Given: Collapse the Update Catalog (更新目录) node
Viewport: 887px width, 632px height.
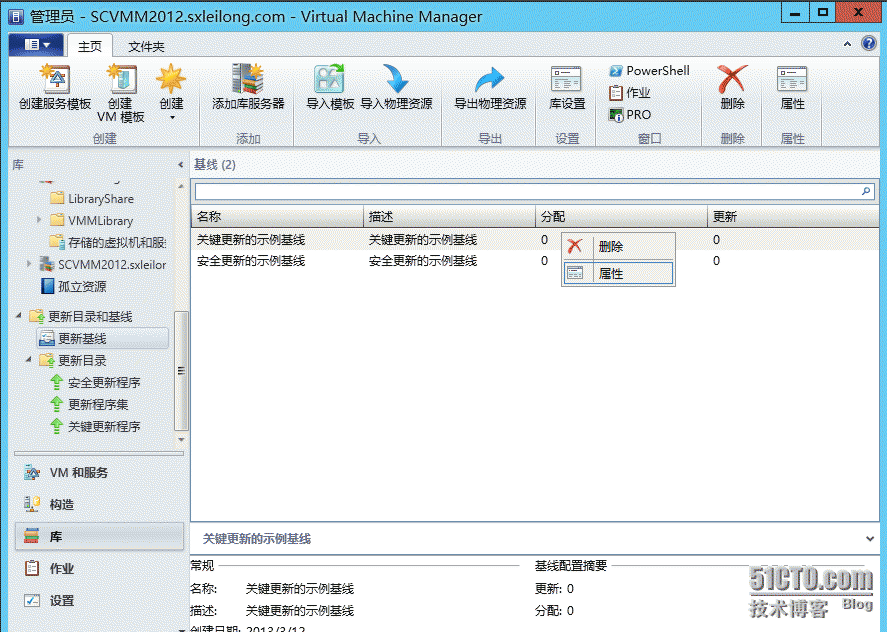Looking at the screenshot, I should point(29,359).
